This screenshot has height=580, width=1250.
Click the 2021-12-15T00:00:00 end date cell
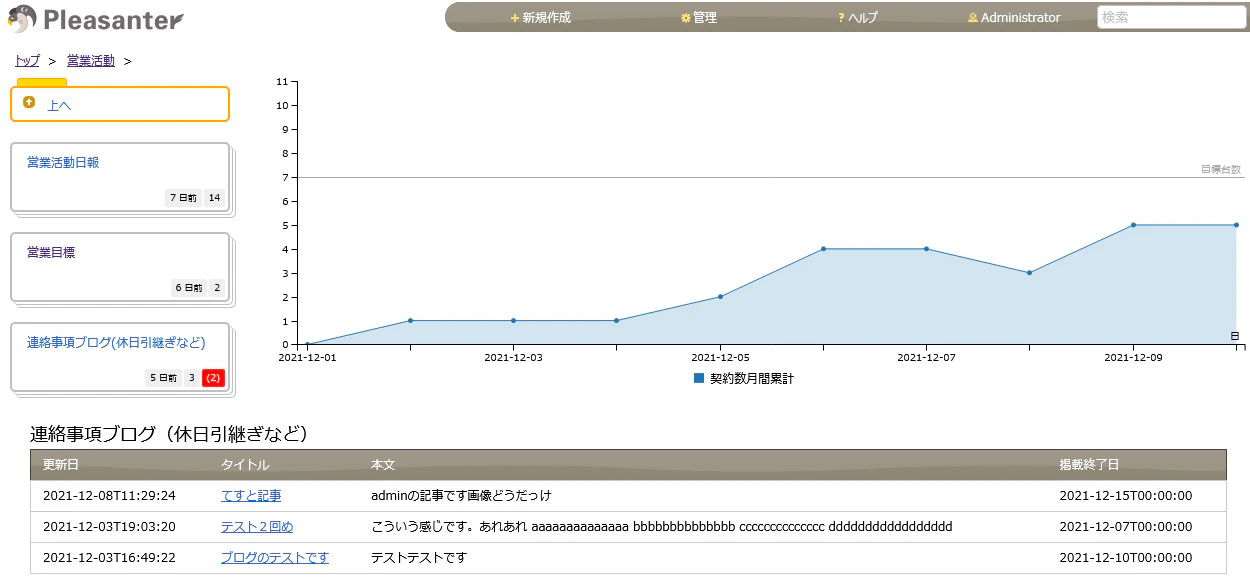[1137, 496]
